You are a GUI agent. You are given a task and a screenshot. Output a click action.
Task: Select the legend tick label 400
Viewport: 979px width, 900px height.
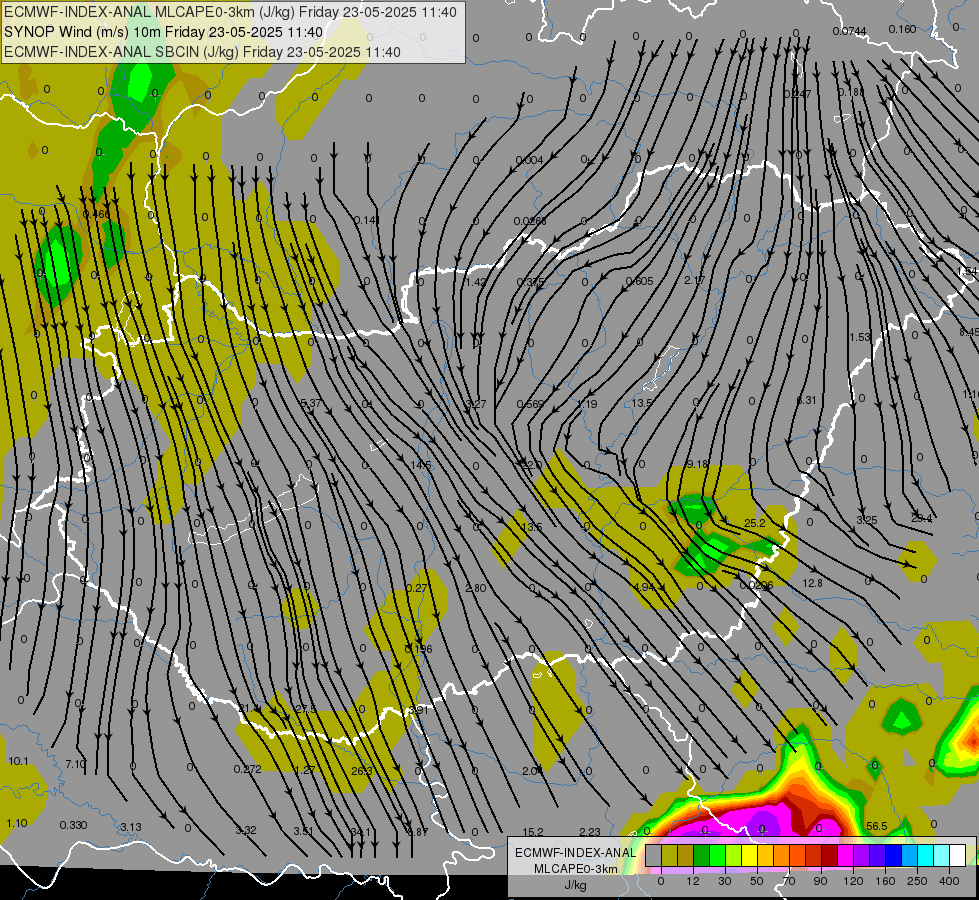(x=949, y=881)
